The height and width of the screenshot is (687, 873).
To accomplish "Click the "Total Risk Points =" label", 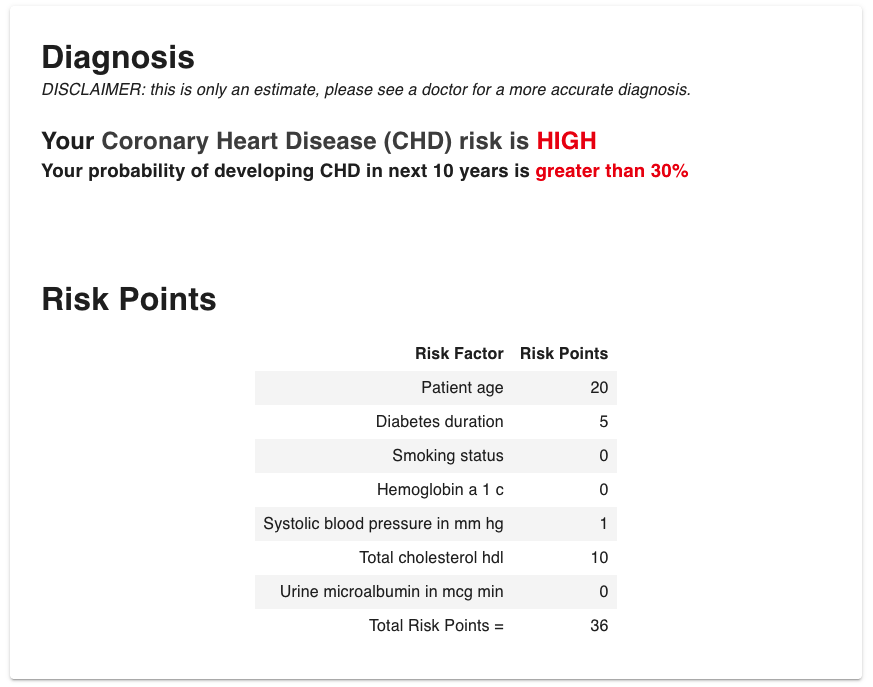I will point(436,626).
